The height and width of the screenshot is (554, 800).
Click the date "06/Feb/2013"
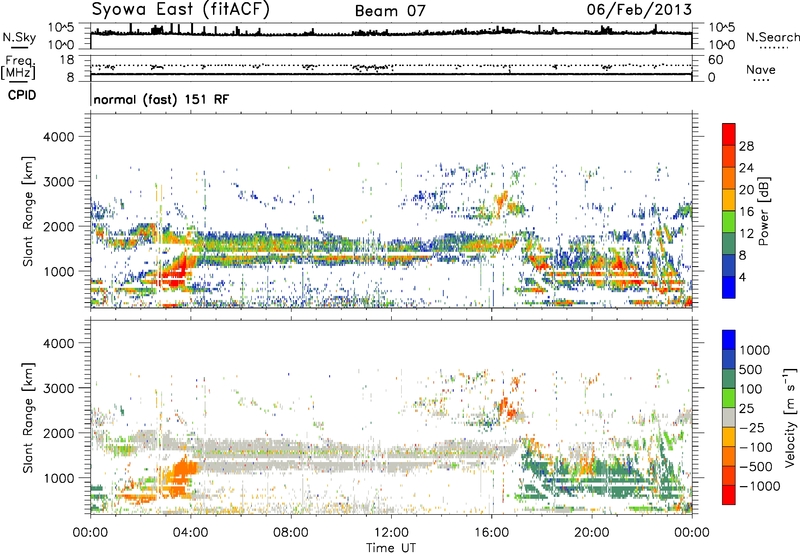639,9
